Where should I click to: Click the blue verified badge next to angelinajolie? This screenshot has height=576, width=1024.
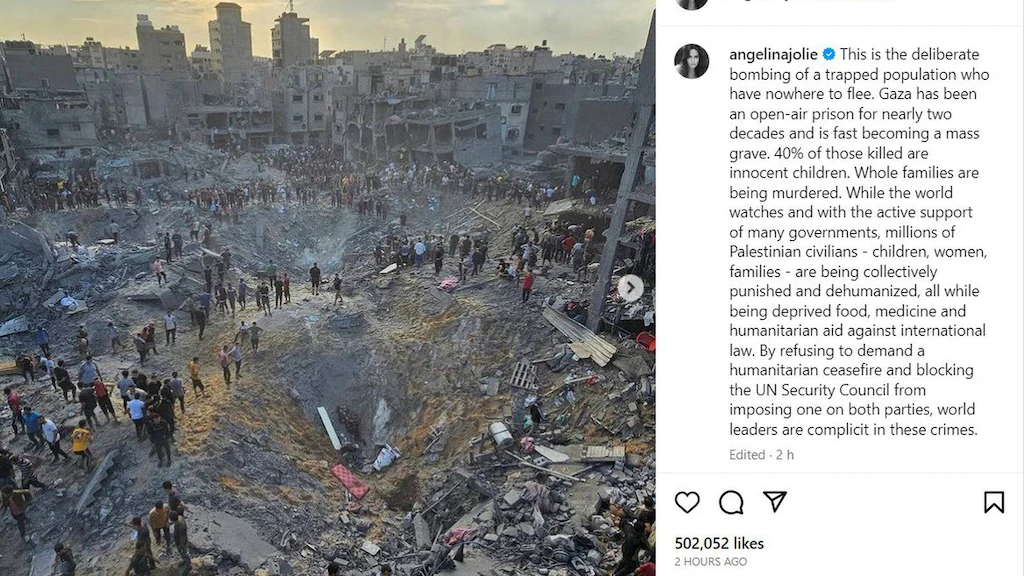pos(829,54)
